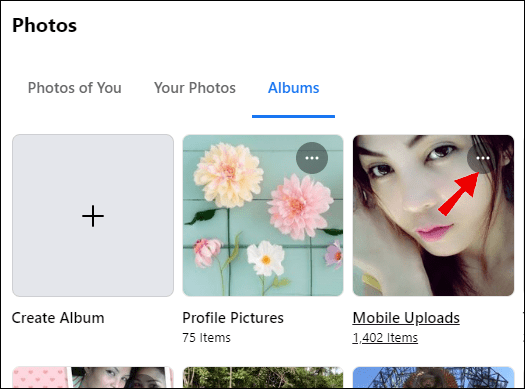The height and width of the screenshot is (389, 525).
Task: Open the blue sky tower album thumbnail
Action: pos(433,377)
